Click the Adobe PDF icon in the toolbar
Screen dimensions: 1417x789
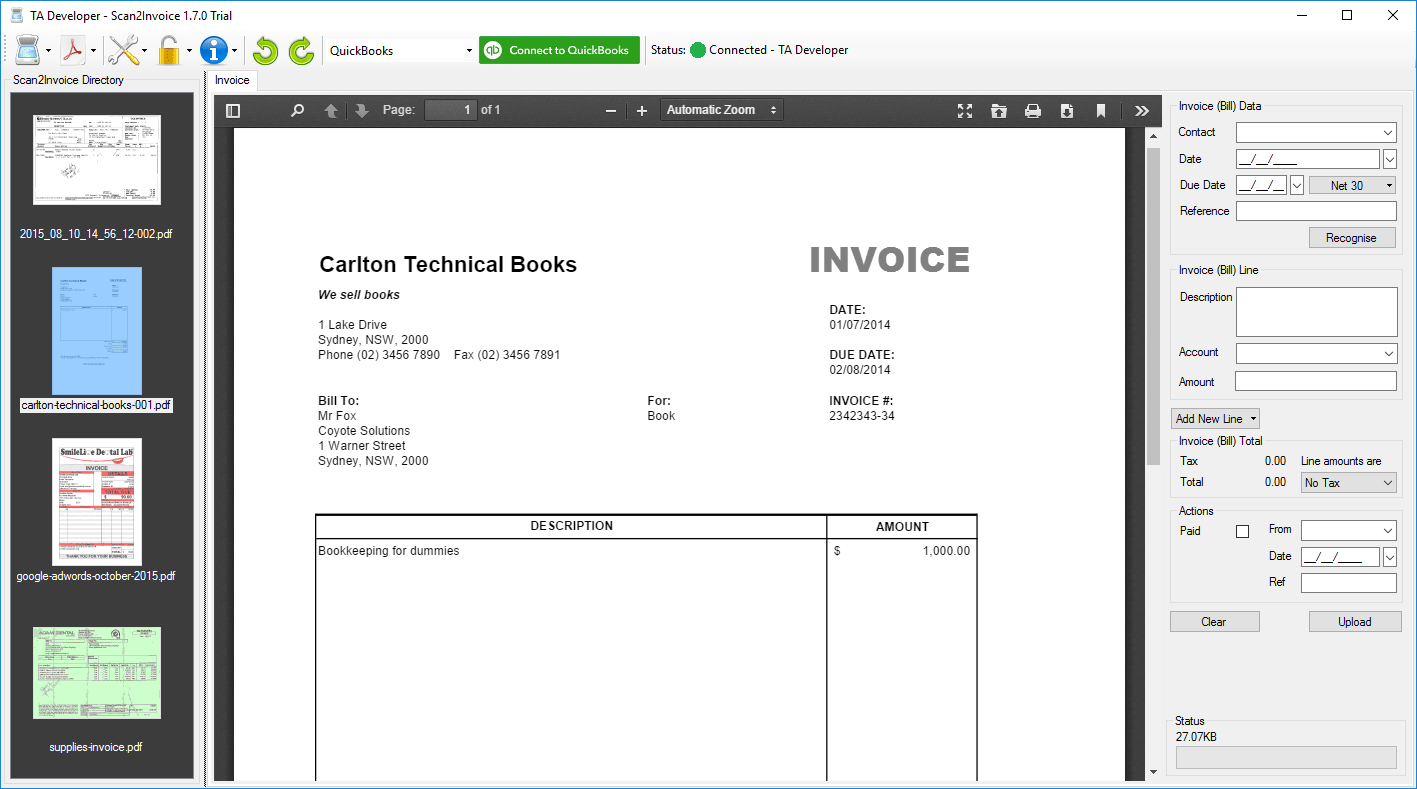[x=73, y=49]
